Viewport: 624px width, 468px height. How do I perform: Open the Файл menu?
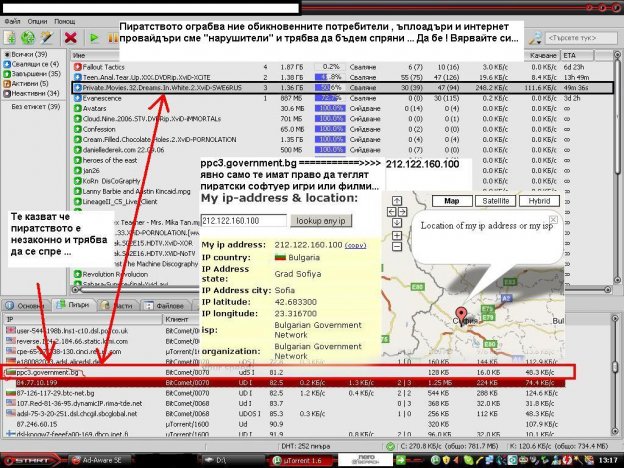13,20
